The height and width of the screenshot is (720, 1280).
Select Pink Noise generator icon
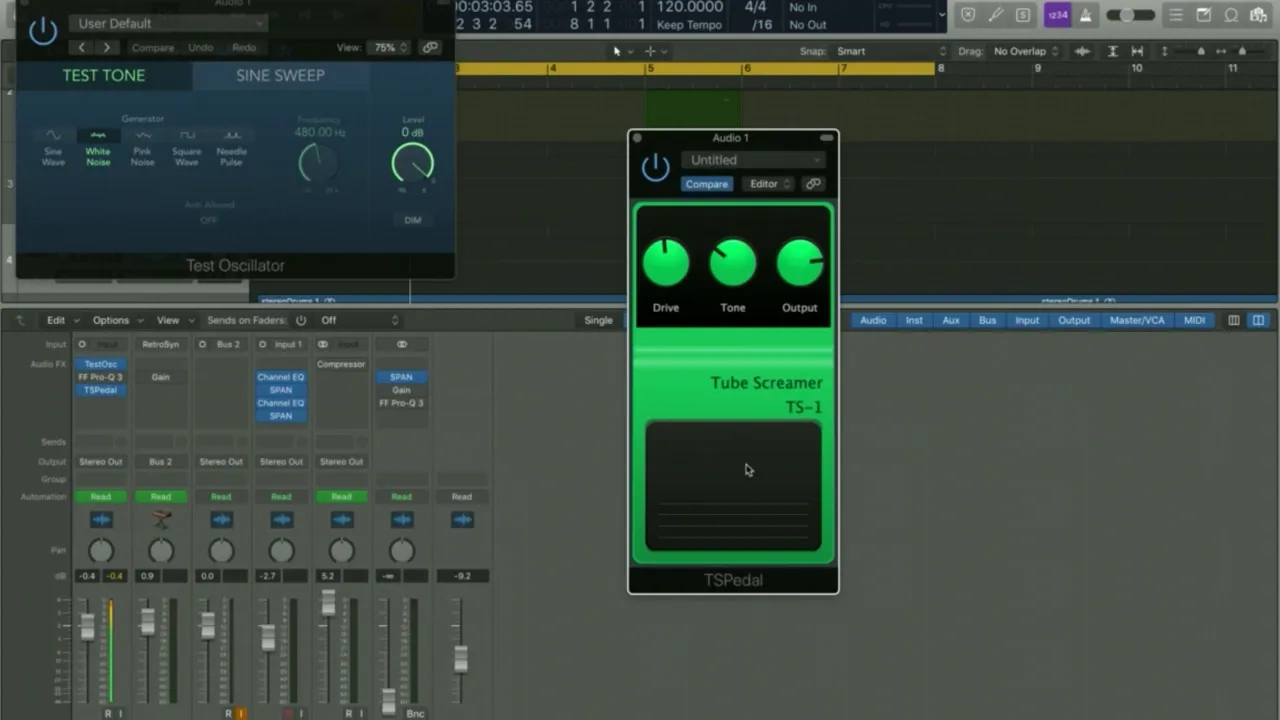tap(143, 135)
